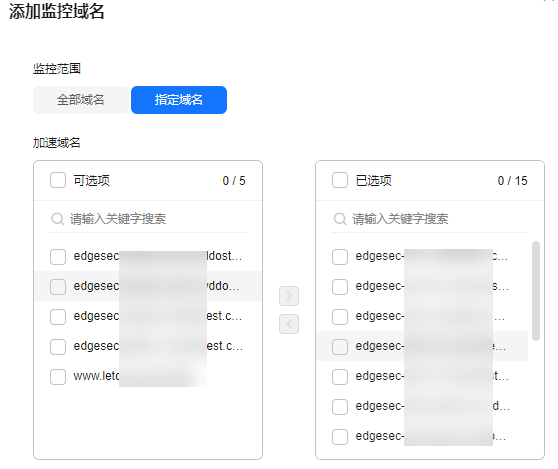The width and height of the screenshot is (558, 469).
Task: Tick third edgesec checkbox in 可选项 list
Action: pos(58,317)
